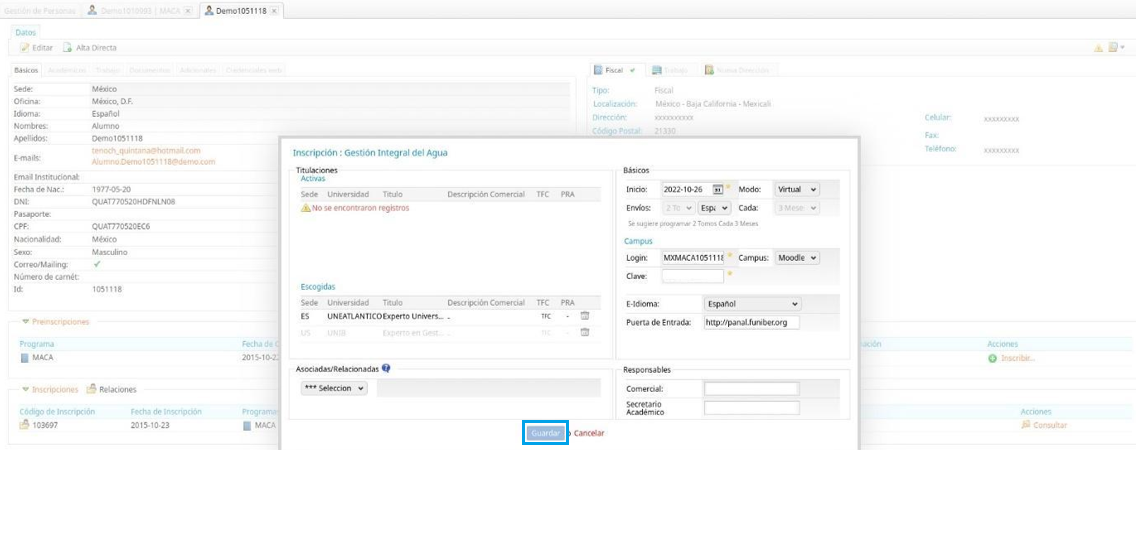Click the Comercial input field
The image size is (1136, 540).
click(x=751, y=389)
